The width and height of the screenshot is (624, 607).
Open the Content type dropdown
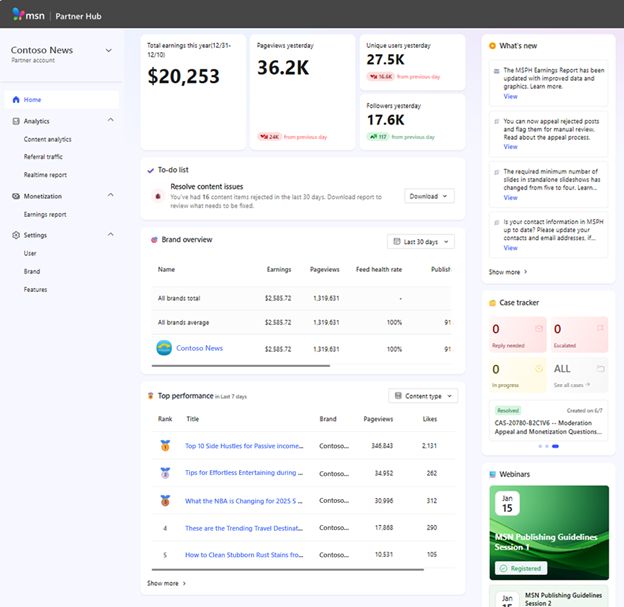click(x=422, y=396)
